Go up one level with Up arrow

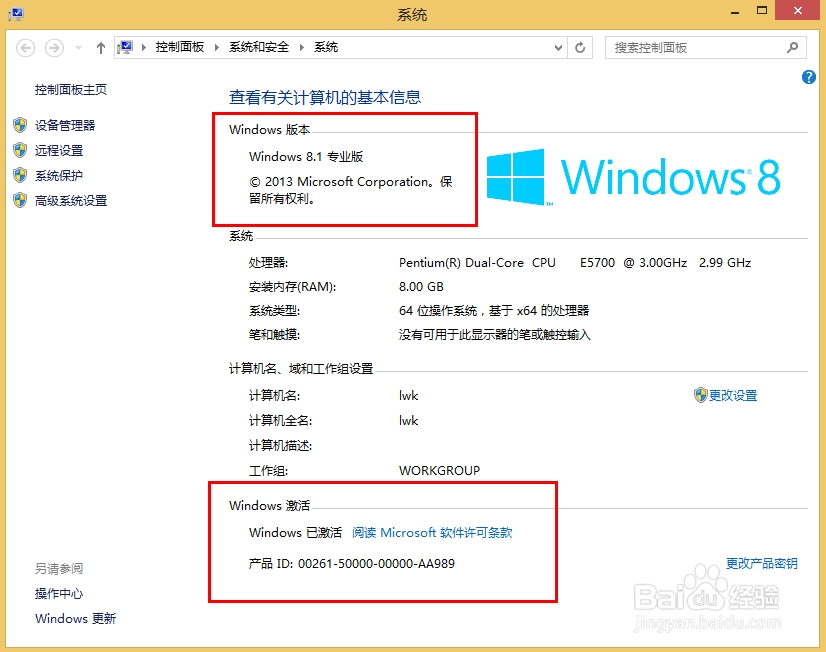[x=101, y=48]
